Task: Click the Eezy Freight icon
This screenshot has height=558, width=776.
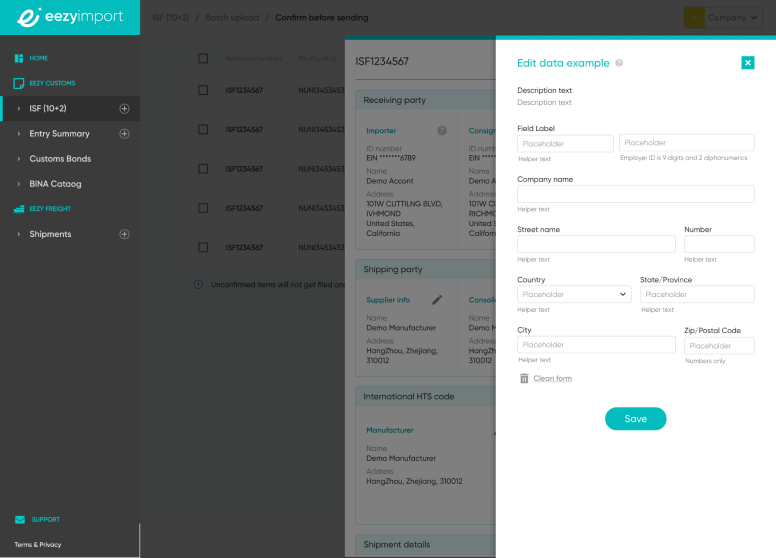Action: (x=19, y=209)
